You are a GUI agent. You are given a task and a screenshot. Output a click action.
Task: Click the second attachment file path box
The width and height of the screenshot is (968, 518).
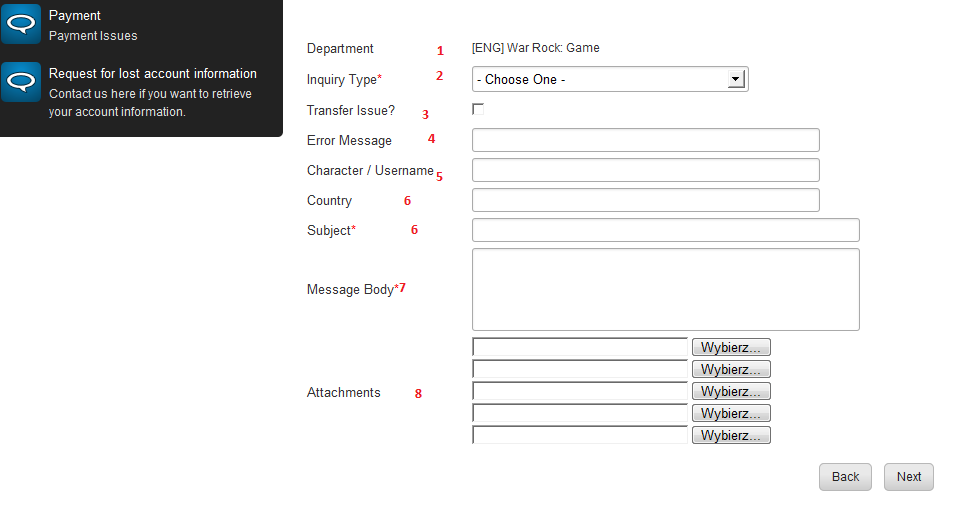pos(580,369)
